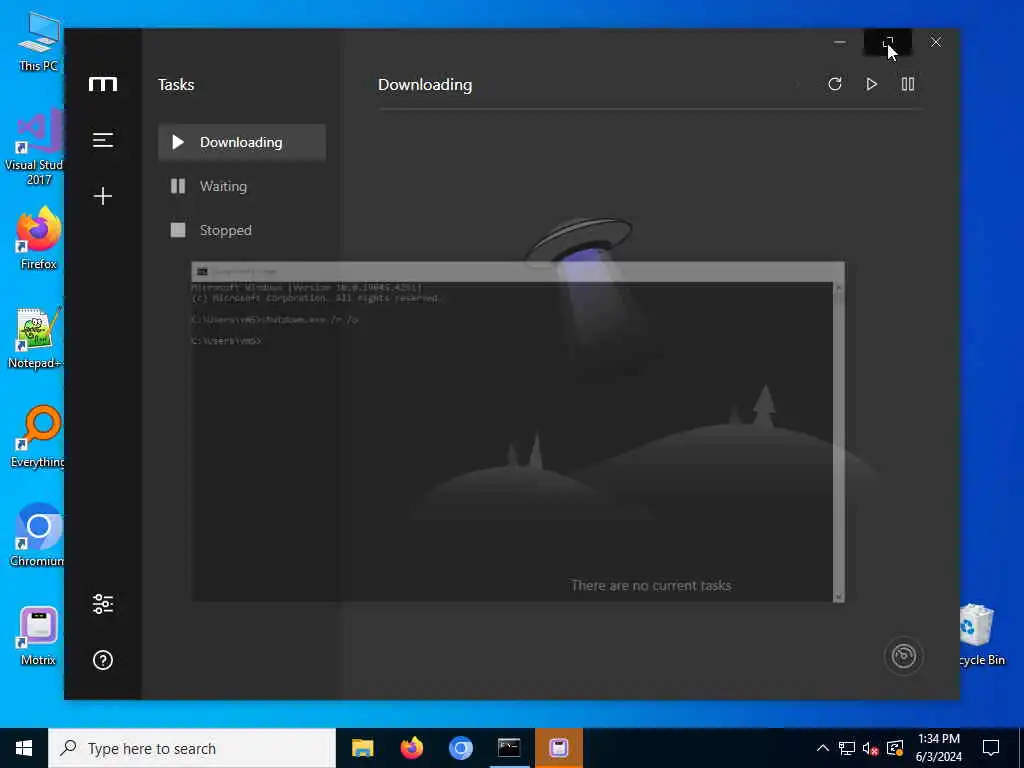This screenshot has height=768, width=1024.
Task: Switch to Command Prompt taskbar button
Action: (509, 748)
